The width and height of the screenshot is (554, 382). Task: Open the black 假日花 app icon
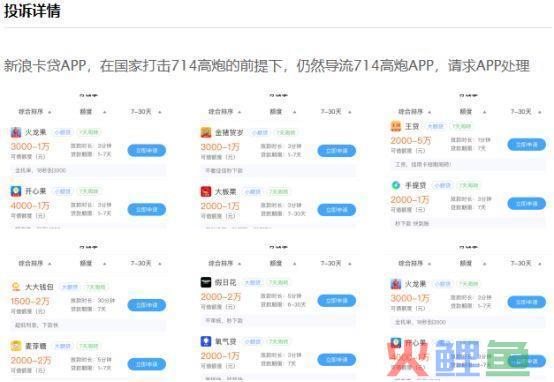click(x=206, y=282)
